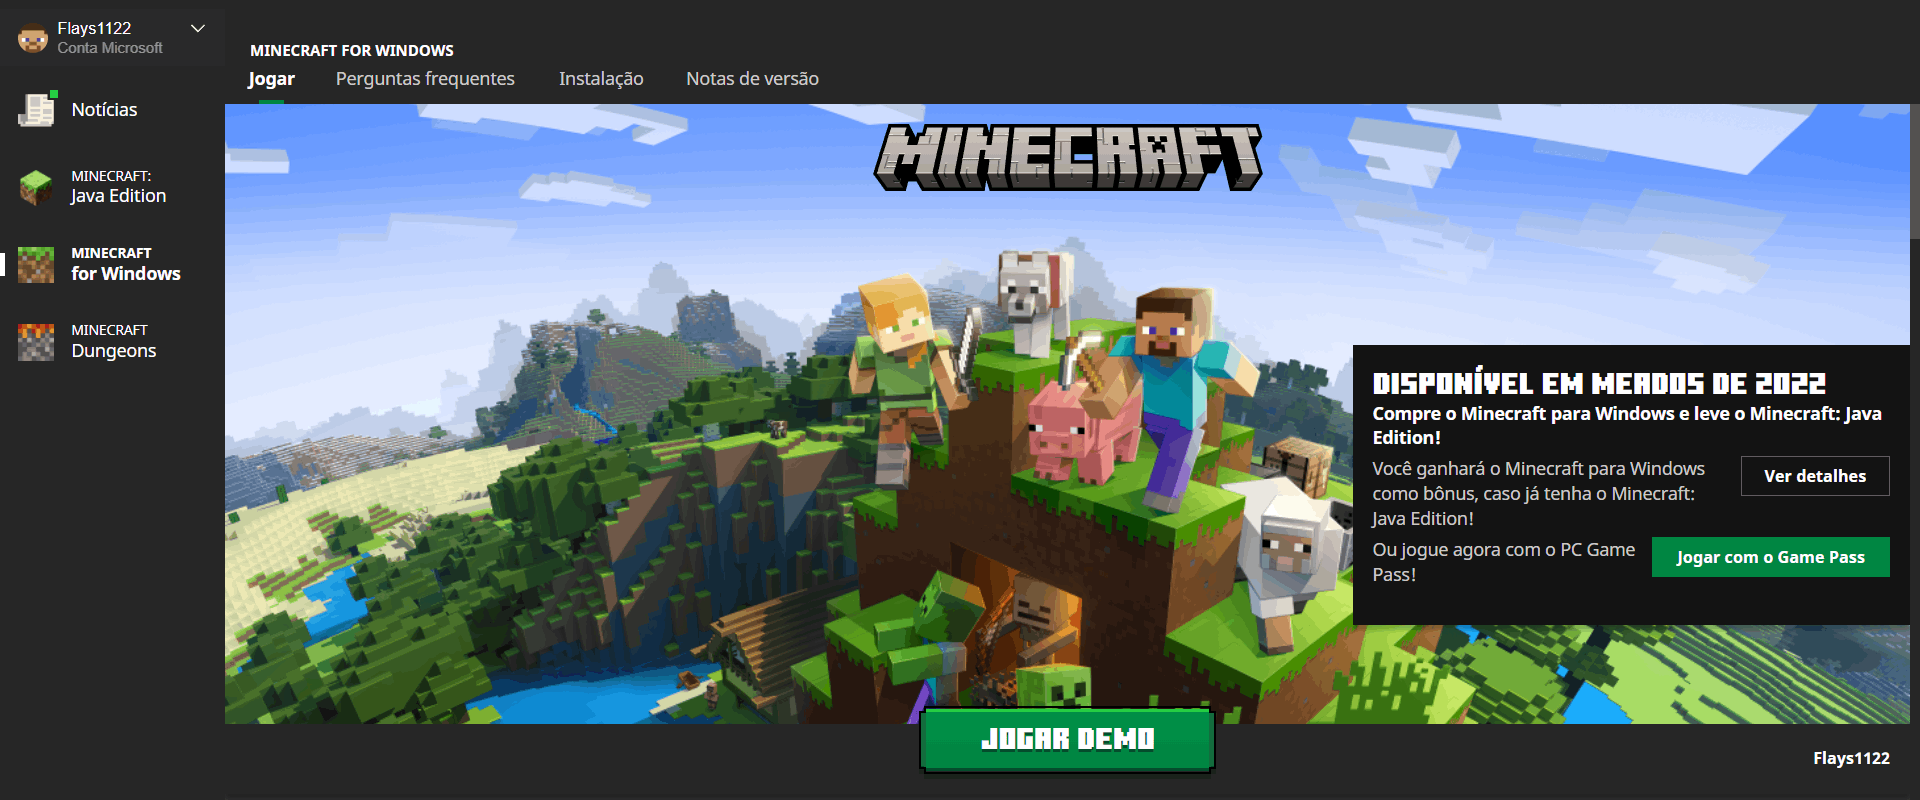
Task: Click the Minecraft logo on banner
Action: click(1068, 157)
